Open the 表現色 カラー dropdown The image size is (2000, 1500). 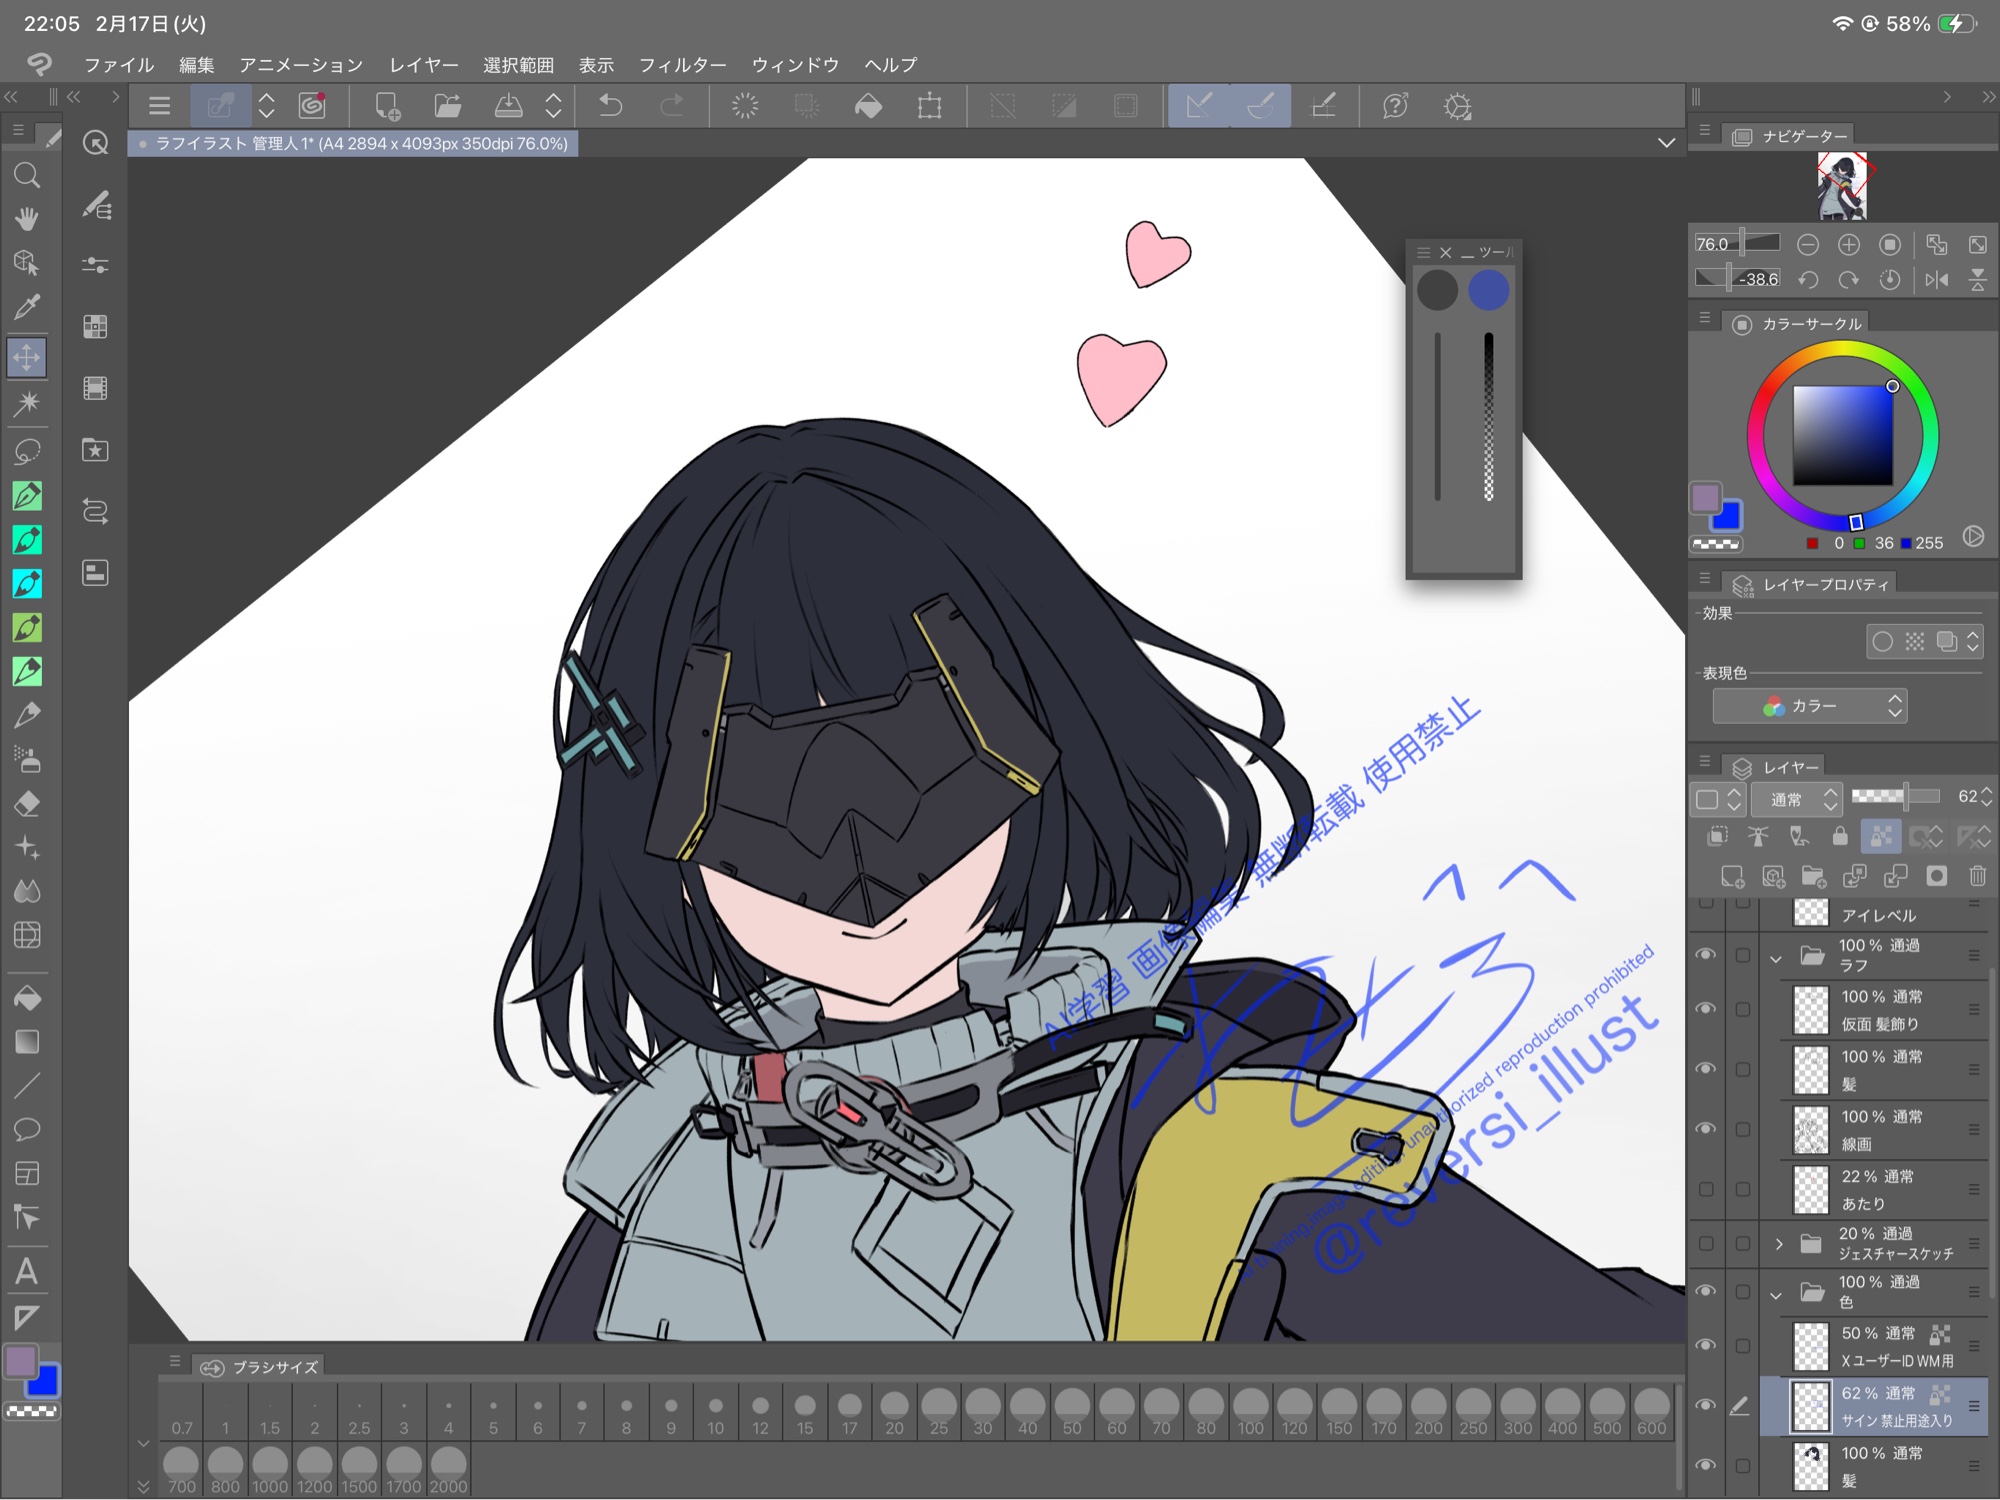pyautogui.click(x=1810, y=706)
